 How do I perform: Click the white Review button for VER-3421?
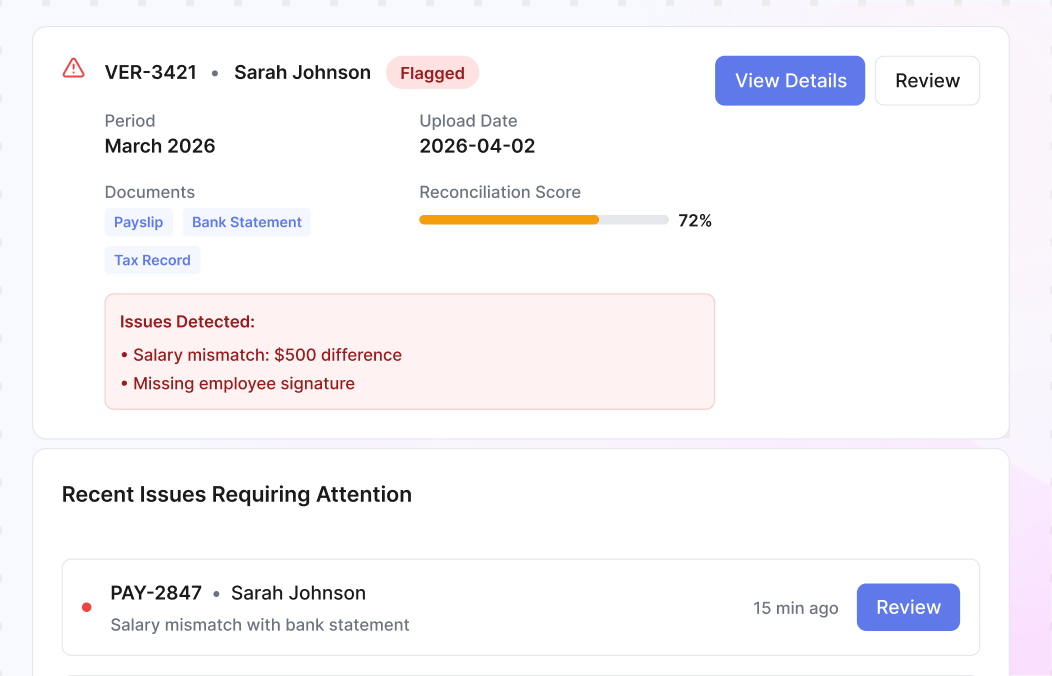tap(927, 80)
